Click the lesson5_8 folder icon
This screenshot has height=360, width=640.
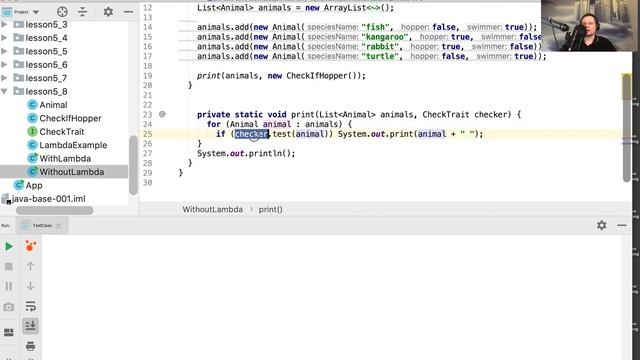click(x=18, y=91)
